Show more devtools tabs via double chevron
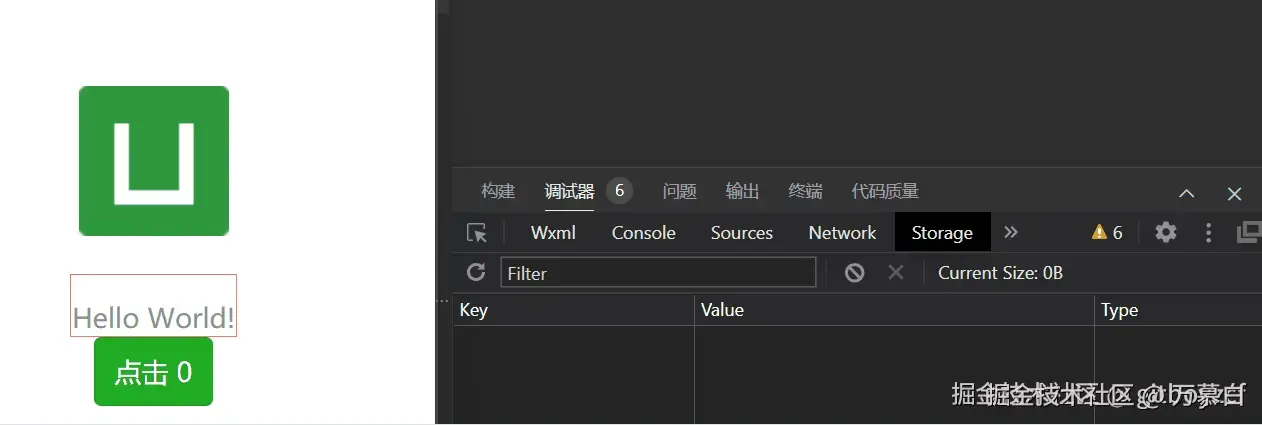The width and height of the screenshot is (1262, 425). (1011, 232)
